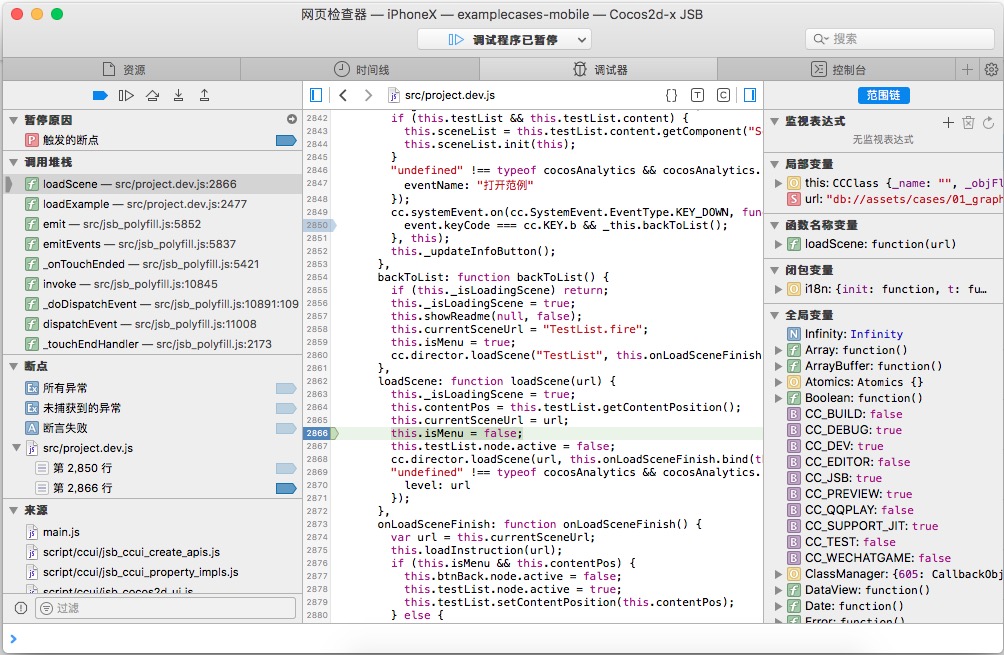Screen dimensions: 1004x655
Task: Click the src/project.dev.js path label
Action: [449, 95]
